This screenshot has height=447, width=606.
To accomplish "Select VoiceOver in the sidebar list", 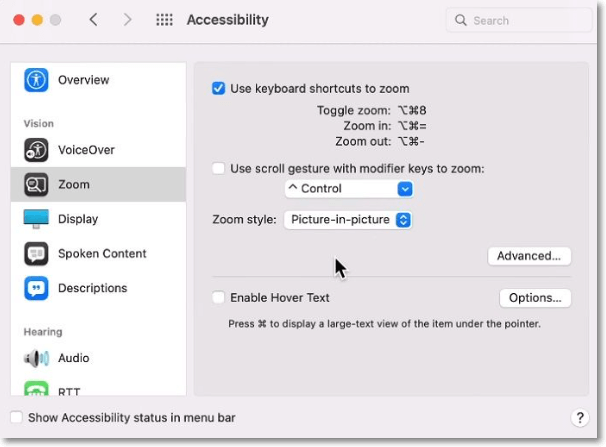I will click(98, 150).
